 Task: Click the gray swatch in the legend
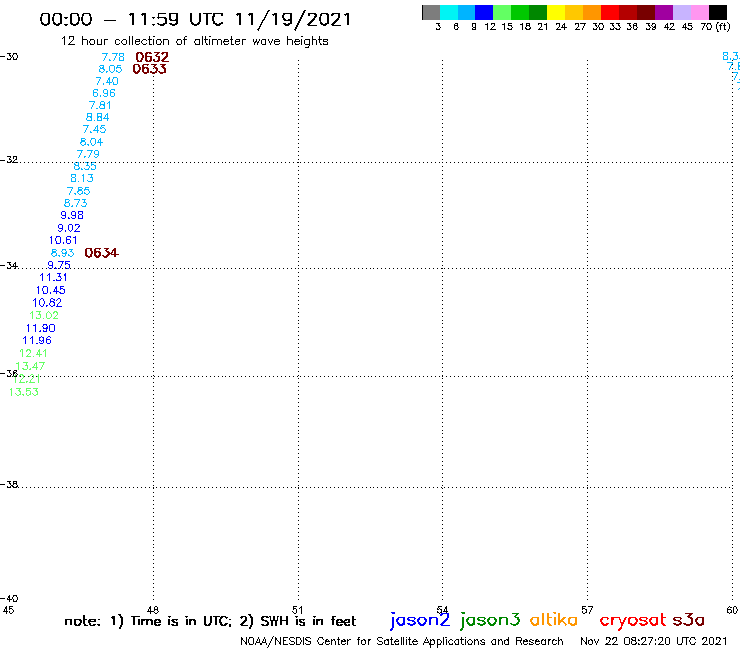431,12
